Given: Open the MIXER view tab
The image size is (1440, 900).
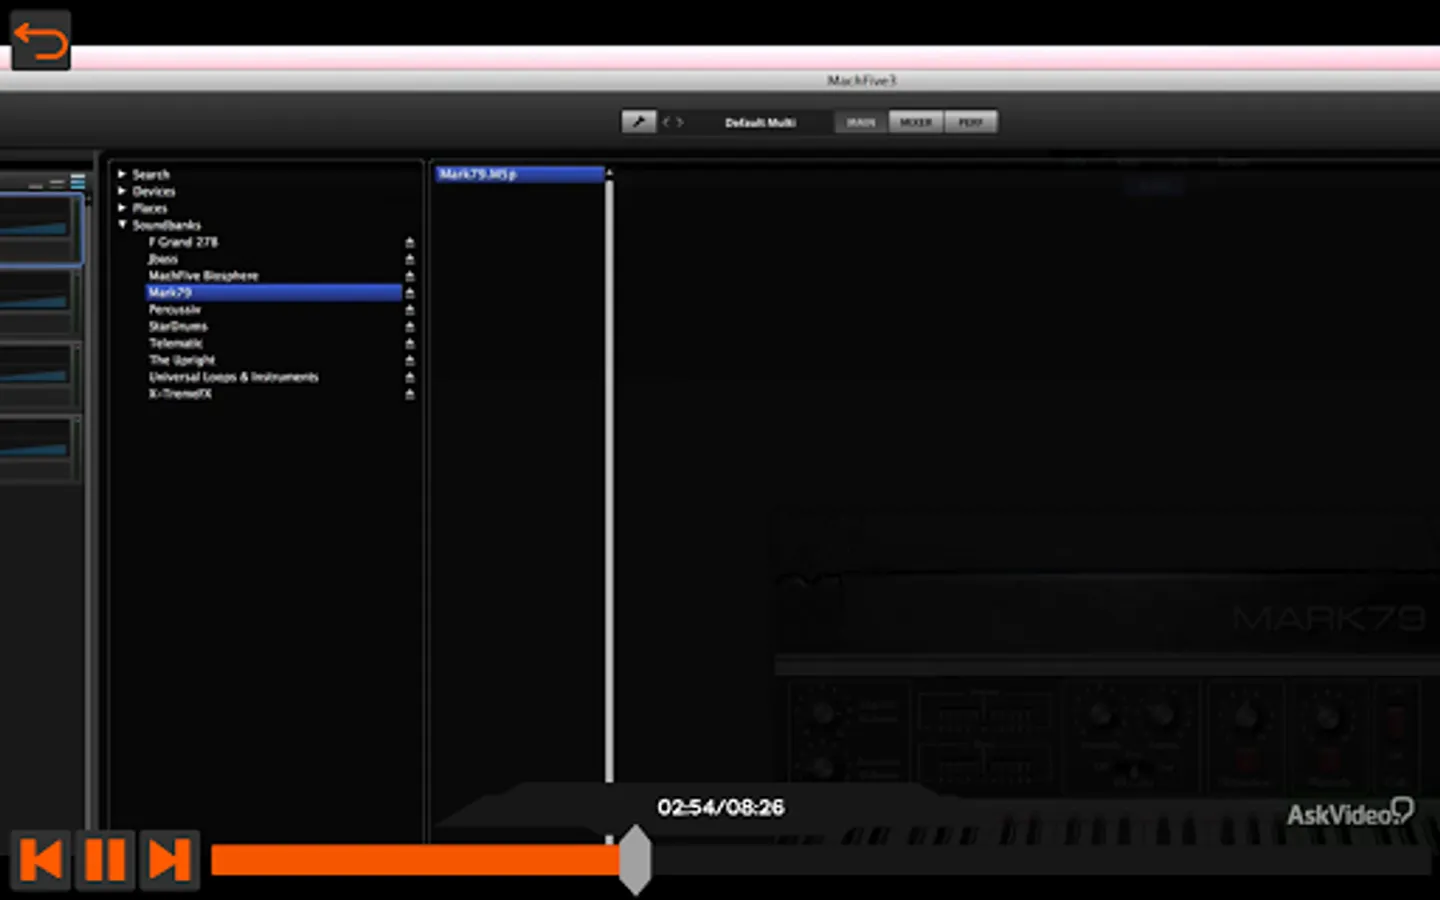Looking at the screenshot, I should click(x=915, y=122).
